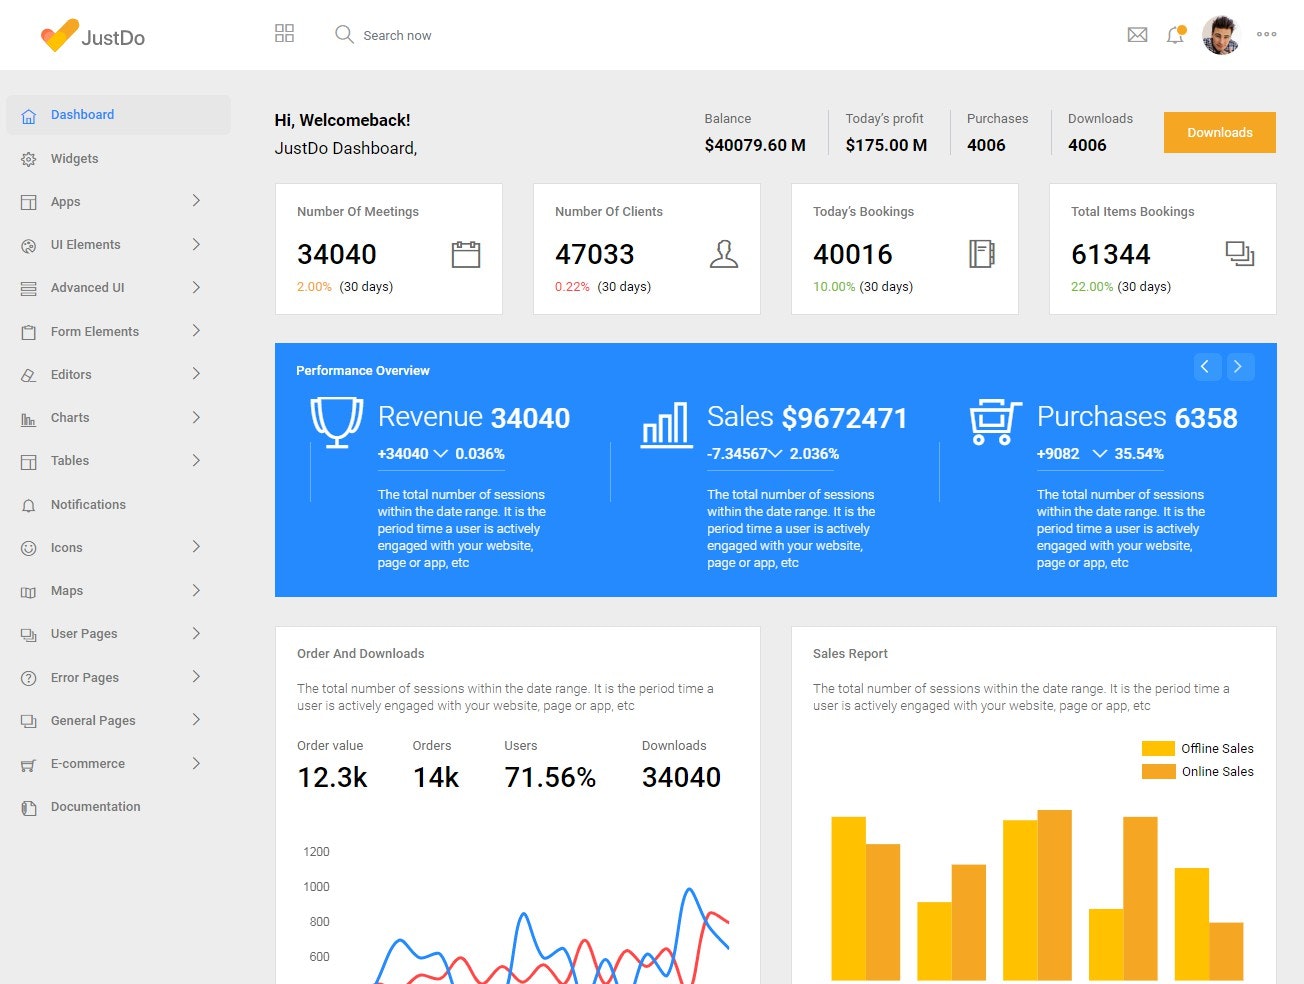This screenshot has width=1304, height=984.
Task: Click the orange Downloads button
Action: [x=1220, y=132]
